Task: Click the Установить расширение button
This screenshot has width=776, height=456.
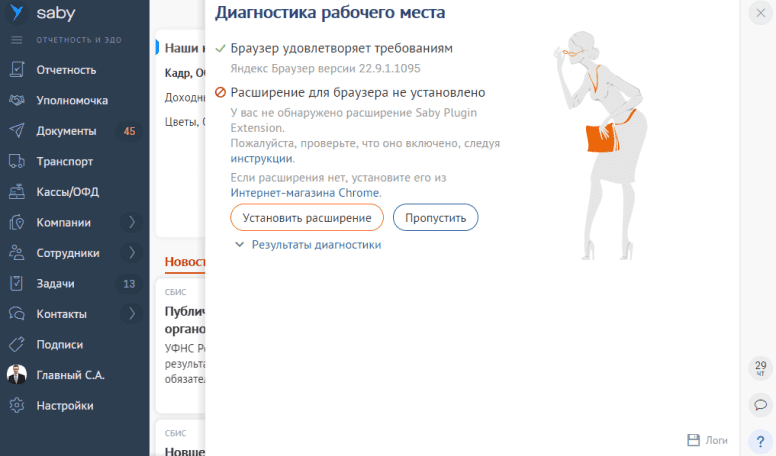Action: pos(307,218)
